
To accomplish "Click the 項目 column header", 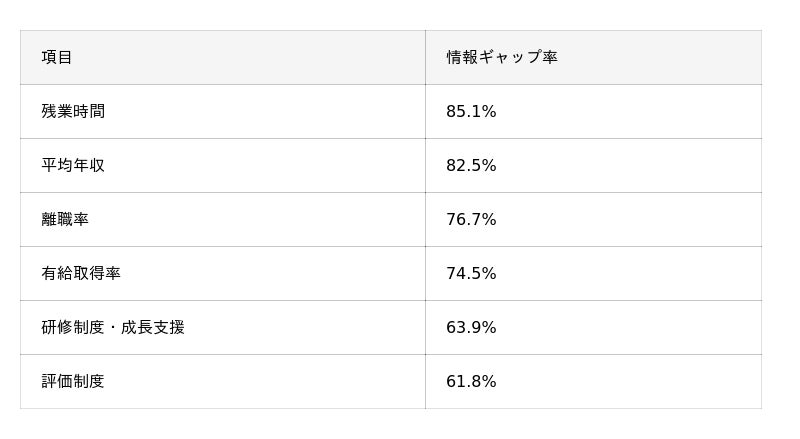I will [x=57, y=57].
